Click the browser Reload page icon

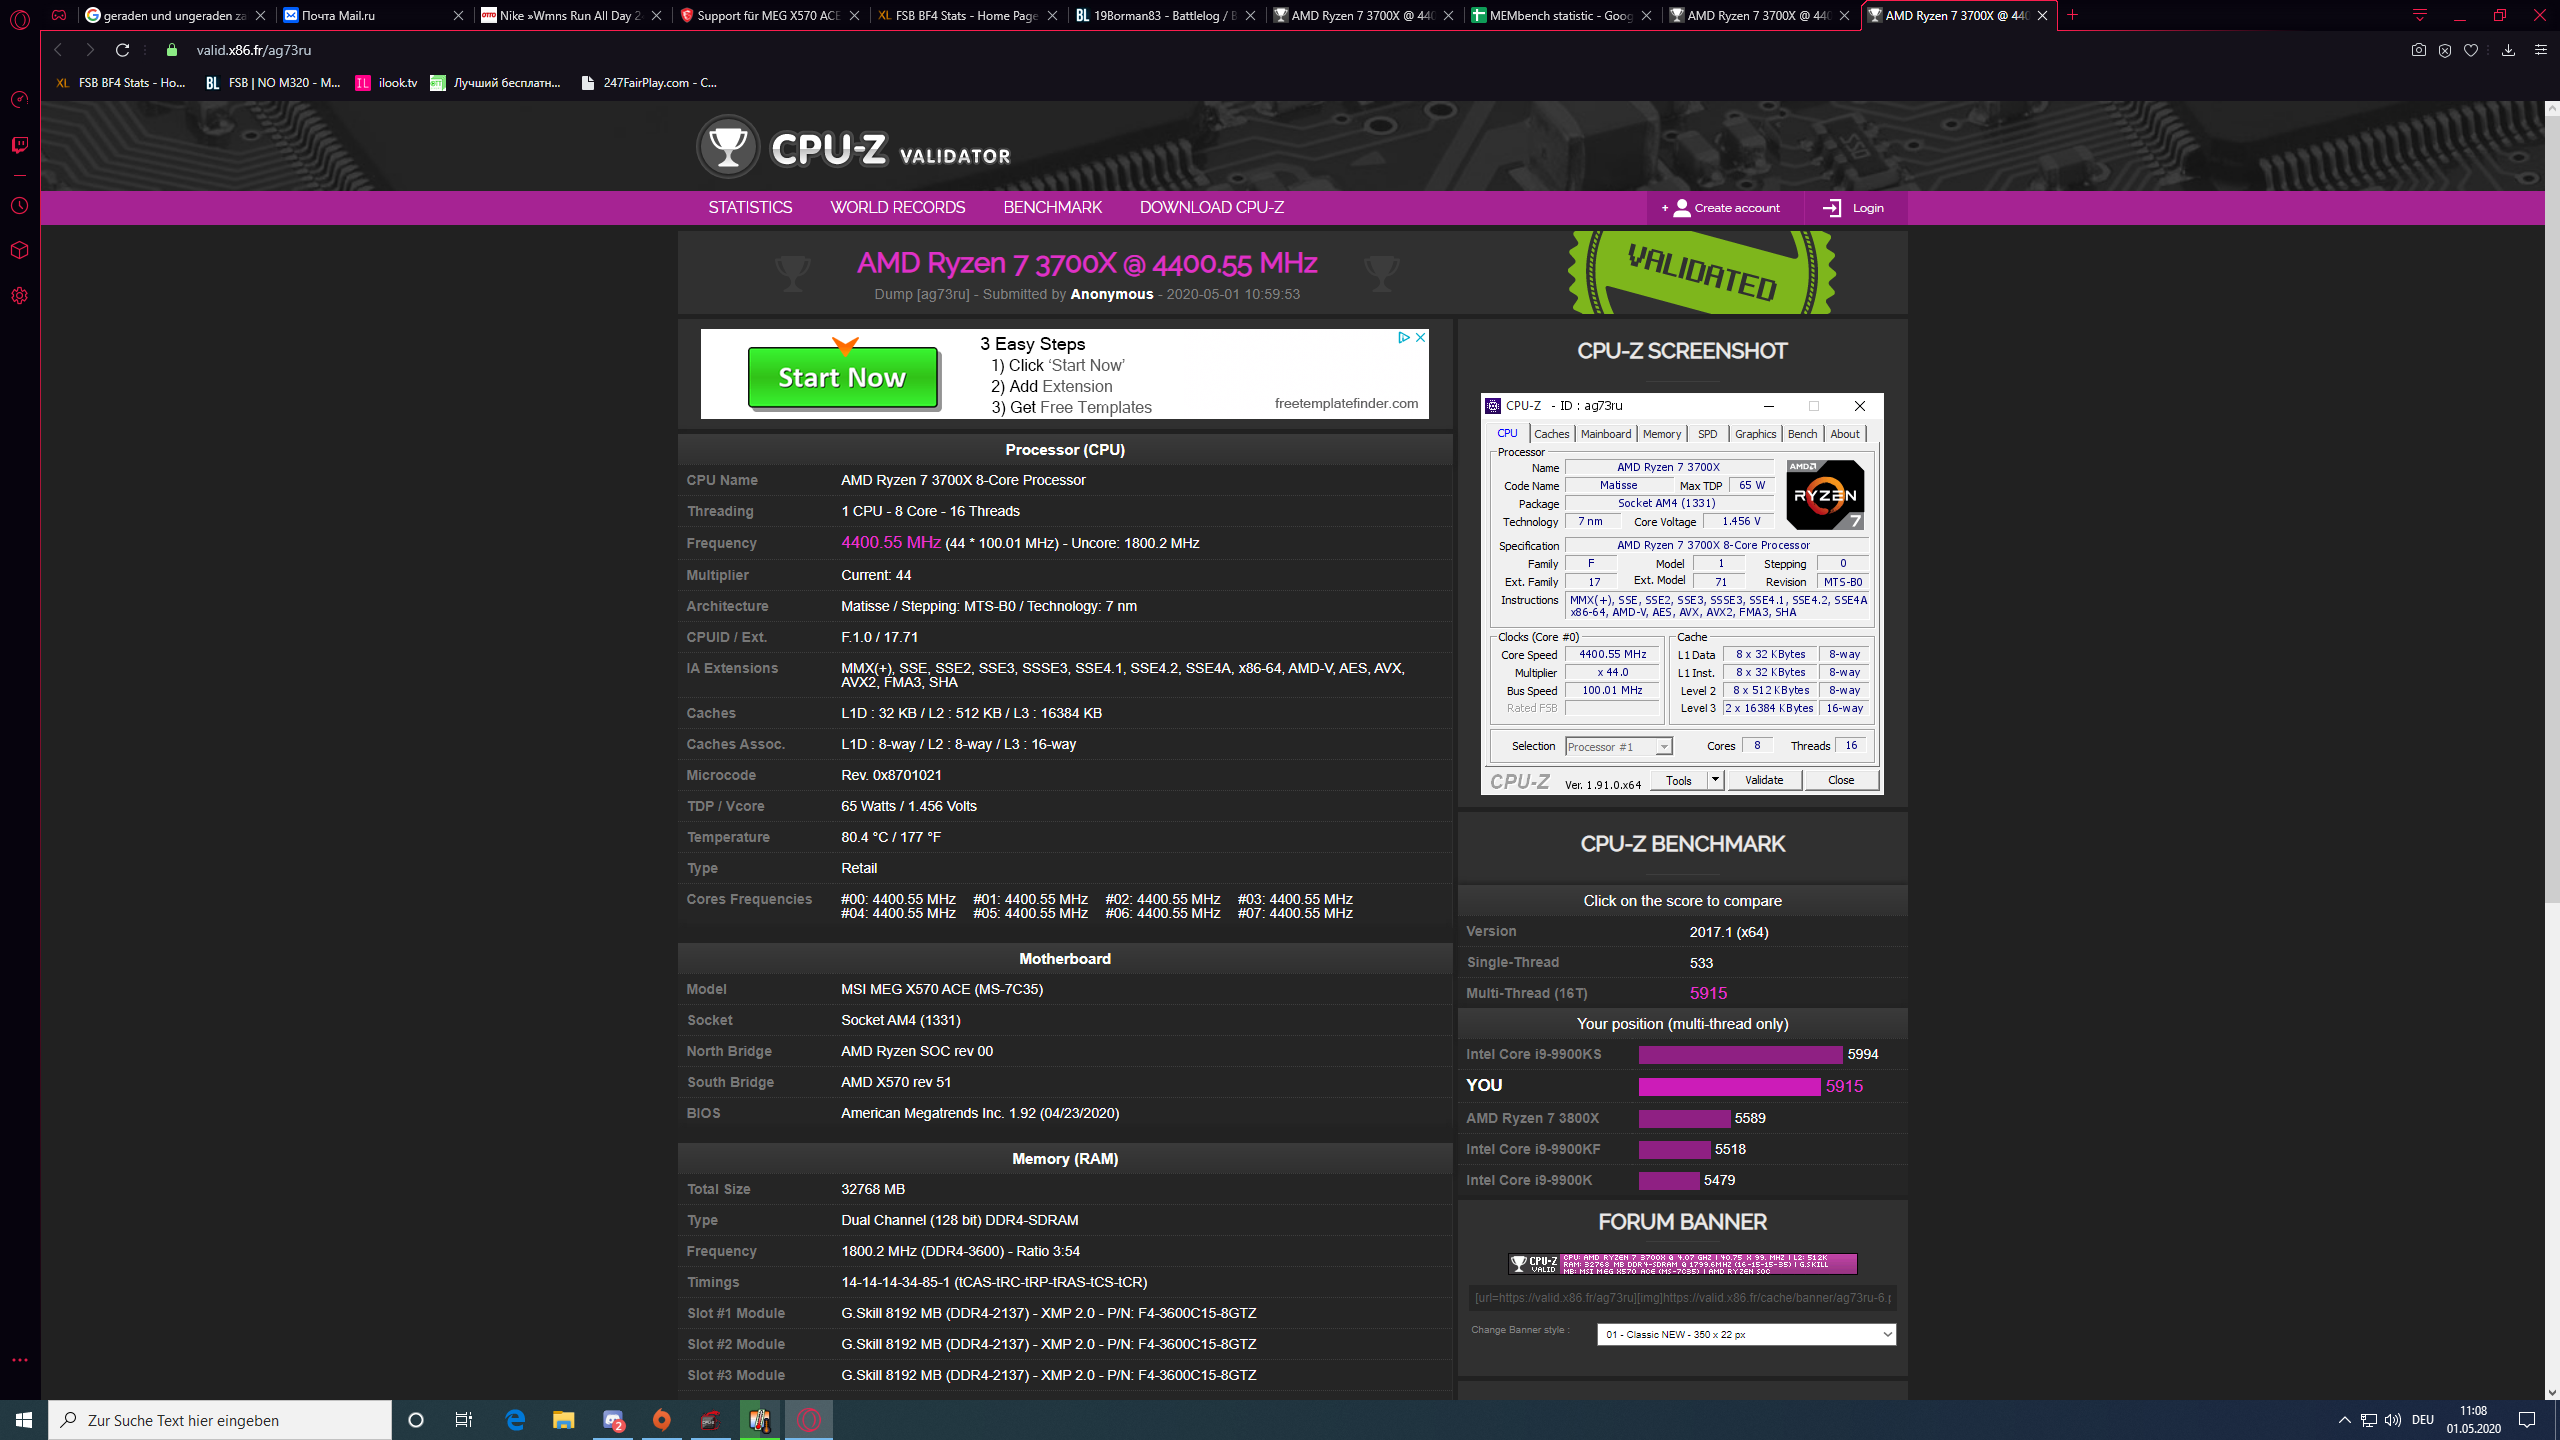click(122, 50)
